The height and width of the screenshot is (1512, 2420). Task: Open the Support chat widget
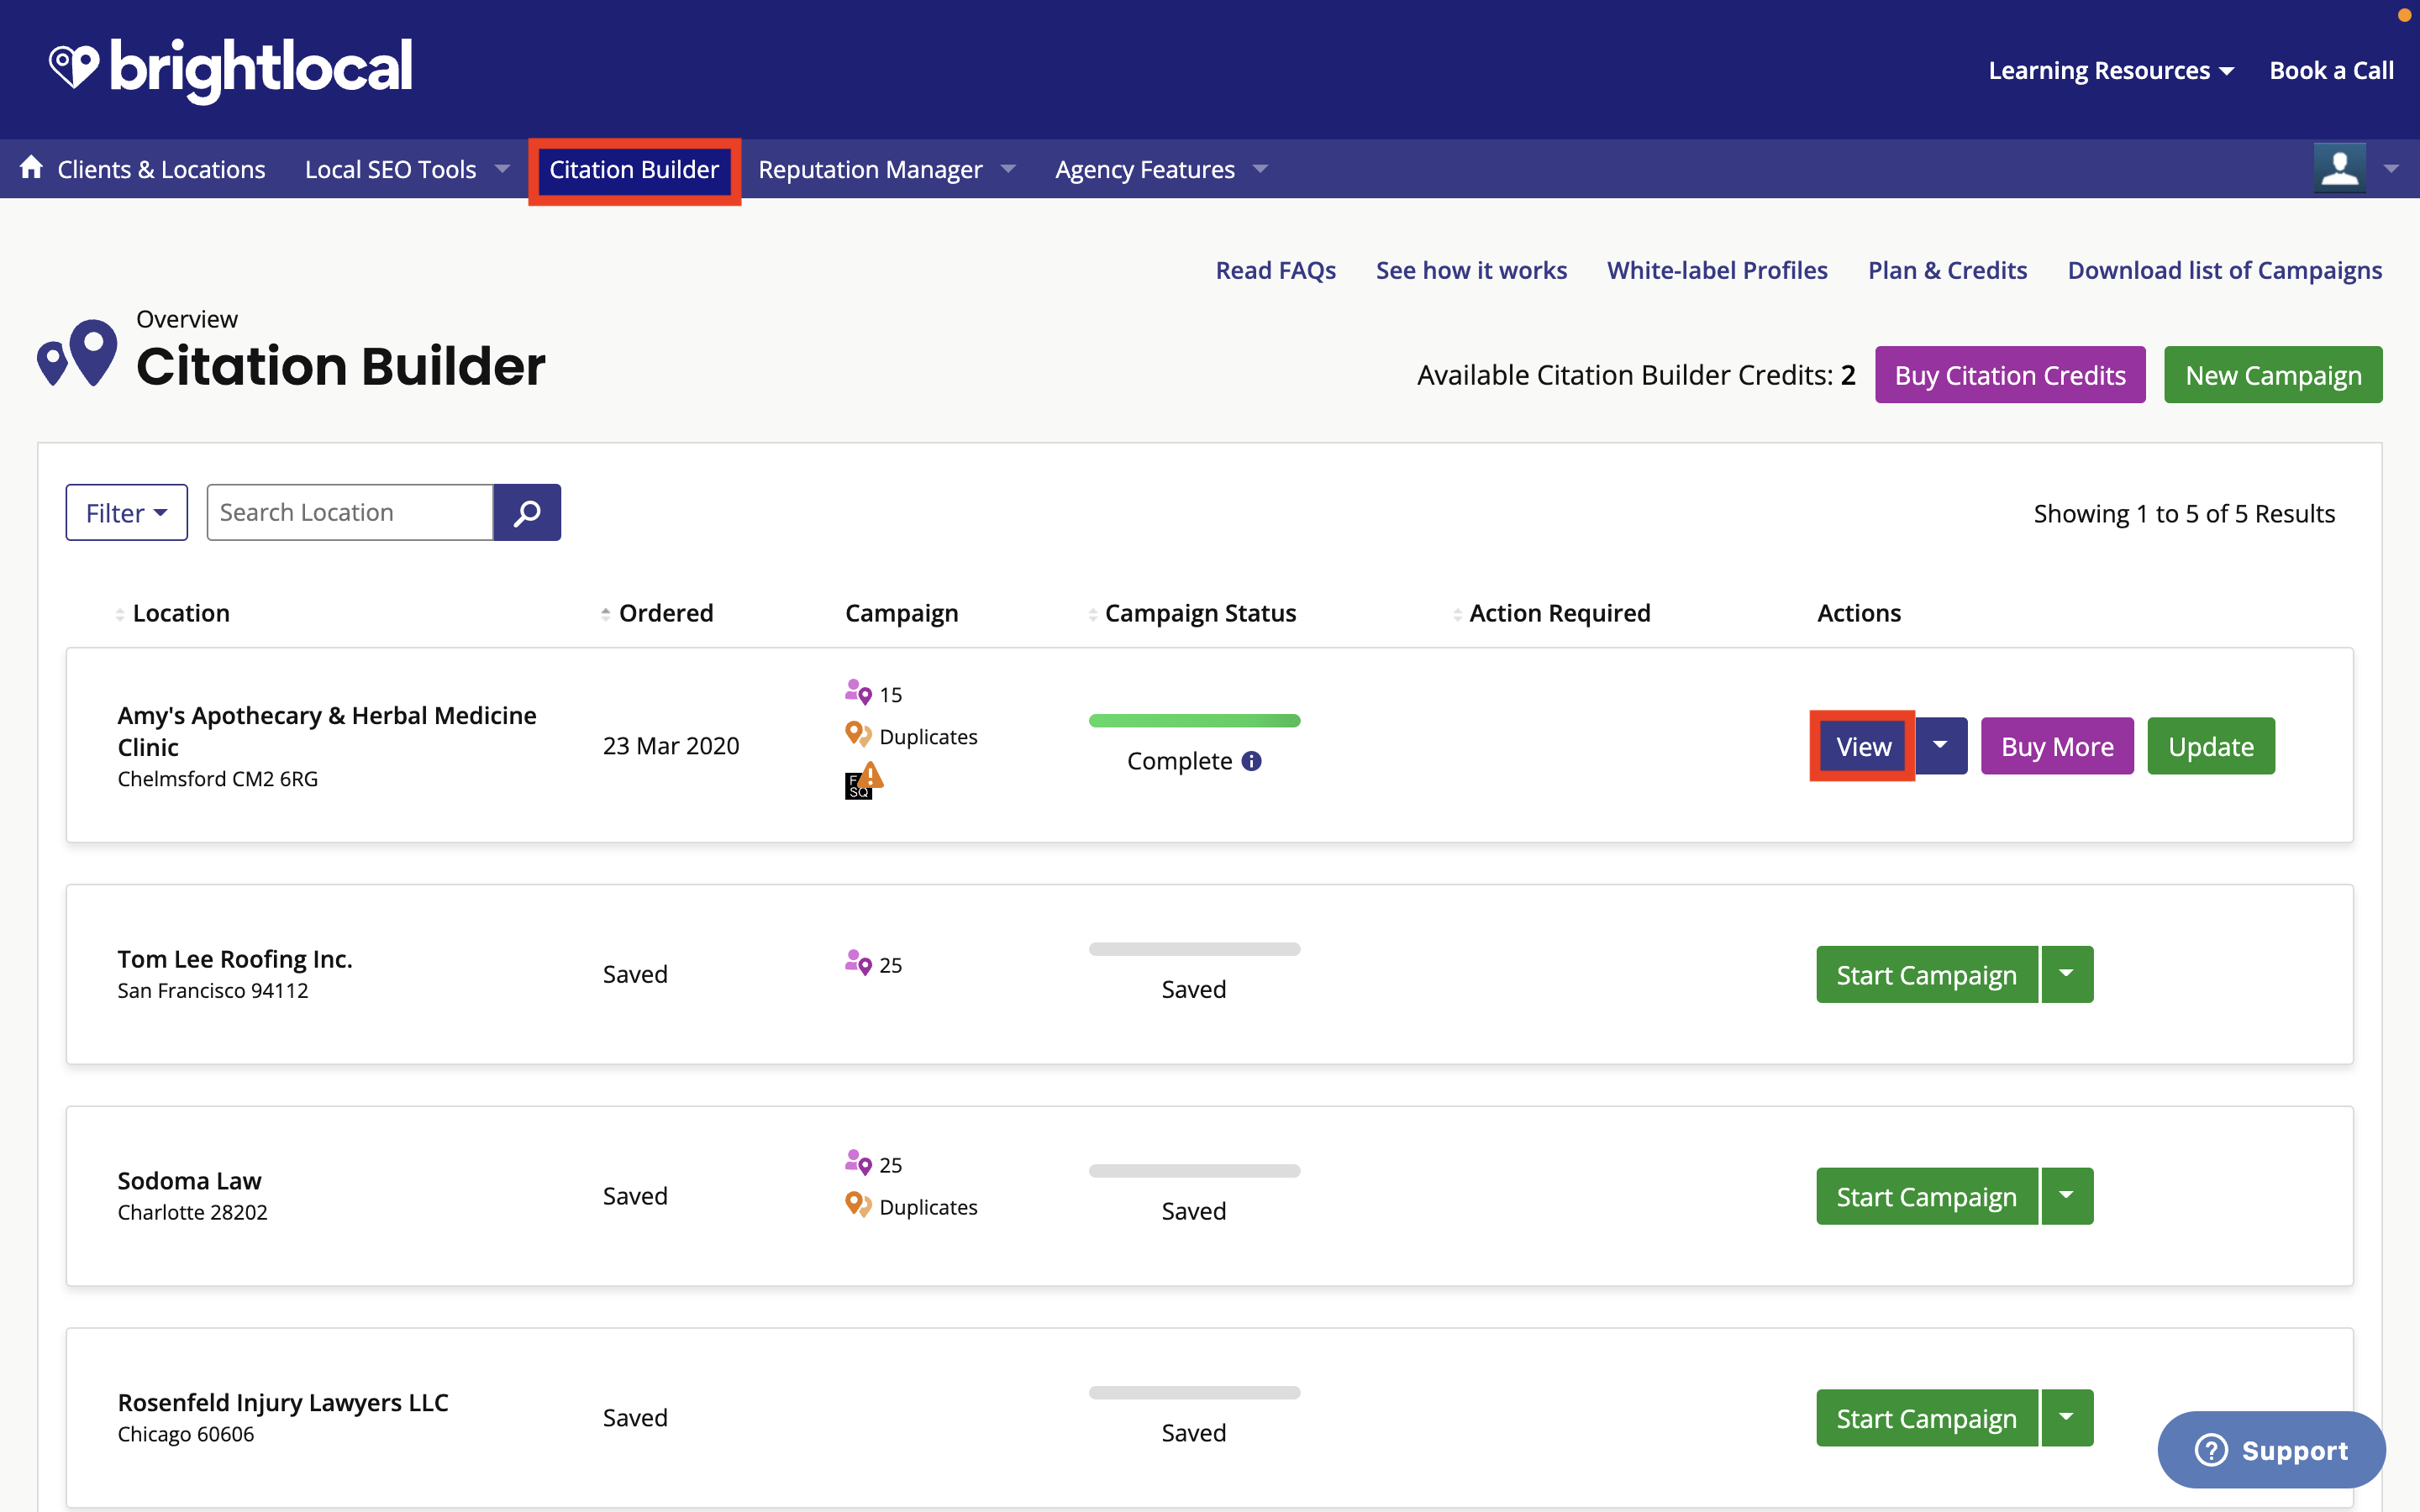point(2271,1450)
